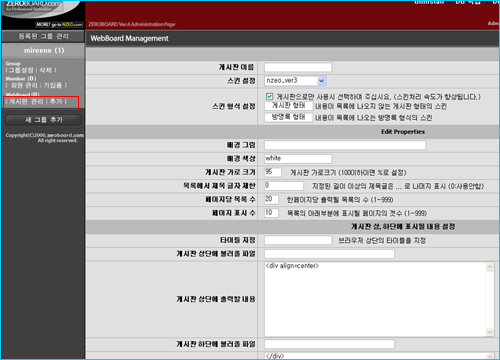500x360 pixels.
Task: Click the WebBoard Management page title
Action: (x=129, y=38)
